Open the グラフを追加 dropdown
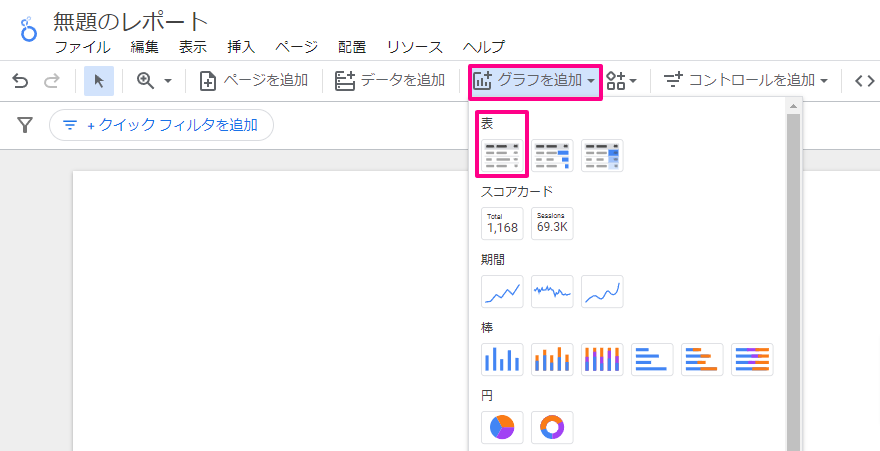 (534, 81)
